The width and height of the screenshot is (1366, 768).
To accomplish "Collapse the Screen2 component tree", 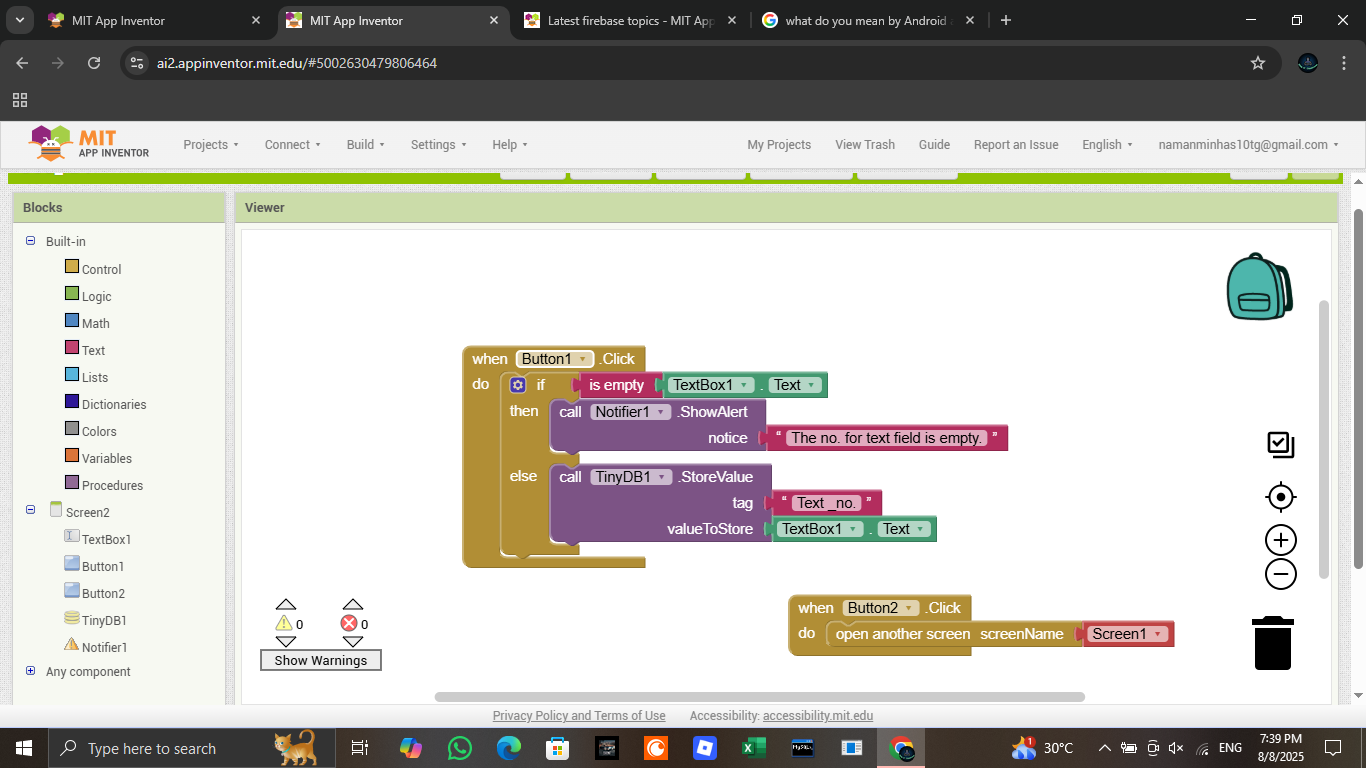I will click(31, 510).
